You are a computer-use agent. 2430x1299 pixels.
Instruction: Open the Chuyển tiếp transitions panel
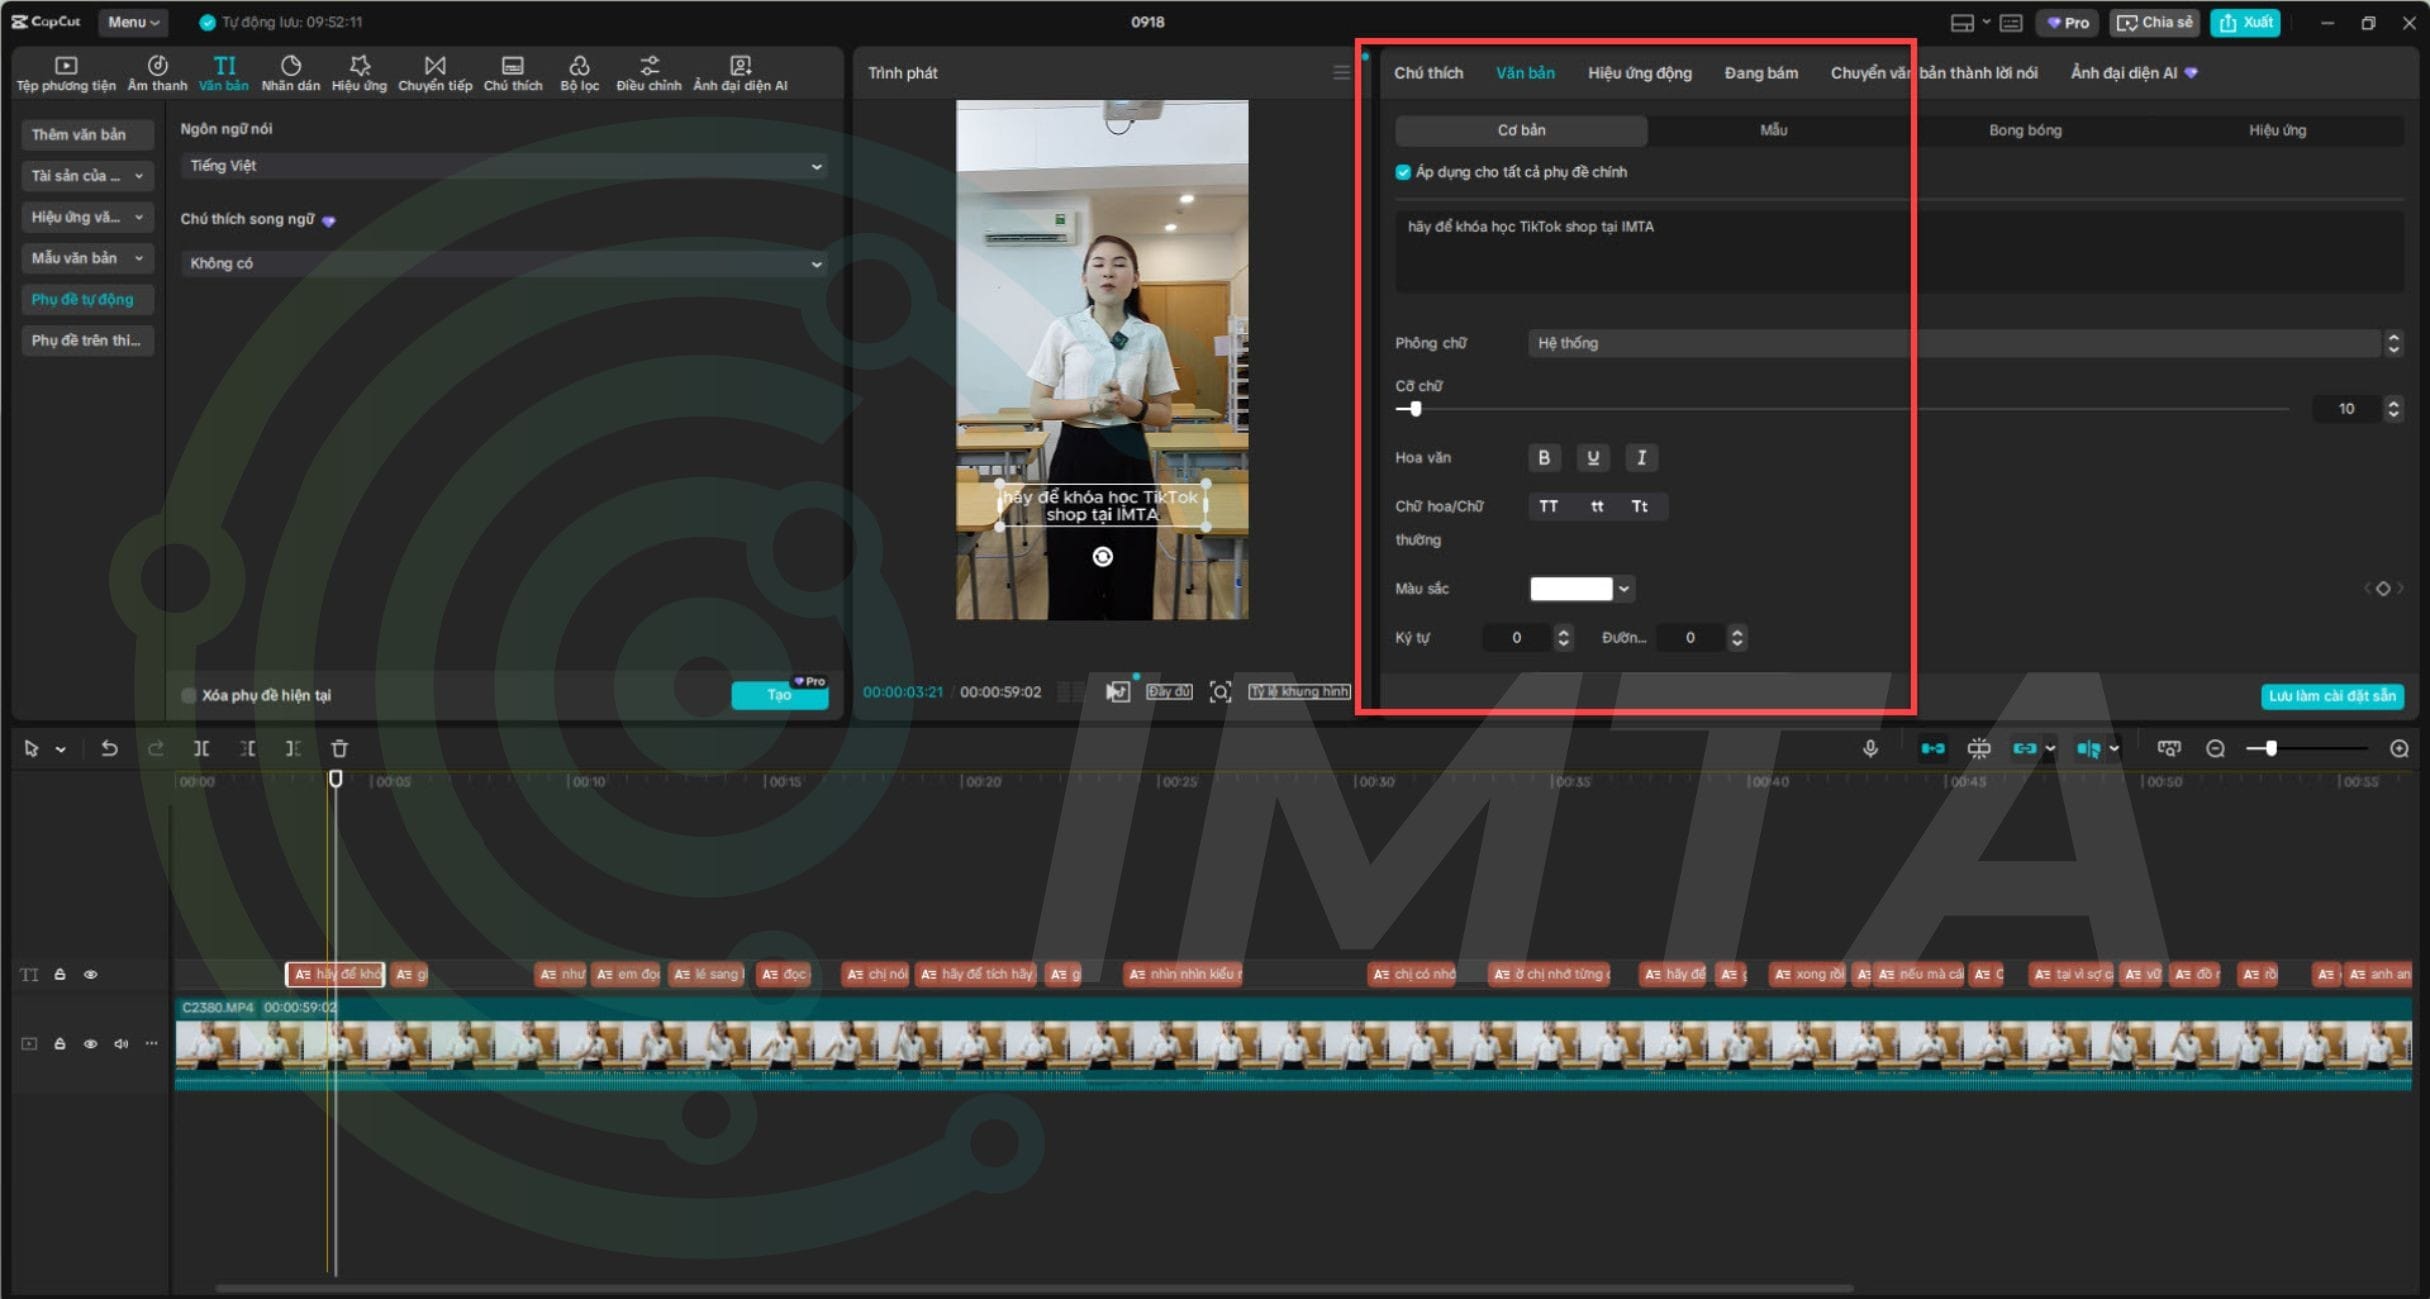[x=434, y=73]
